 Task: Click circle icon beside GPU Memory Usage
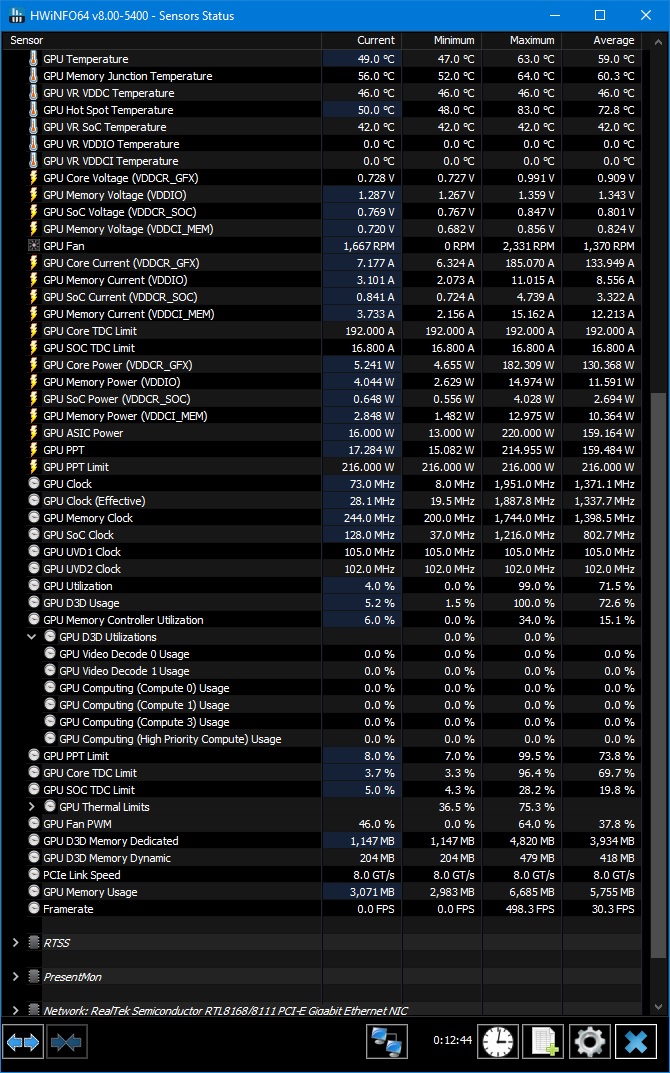34,892
